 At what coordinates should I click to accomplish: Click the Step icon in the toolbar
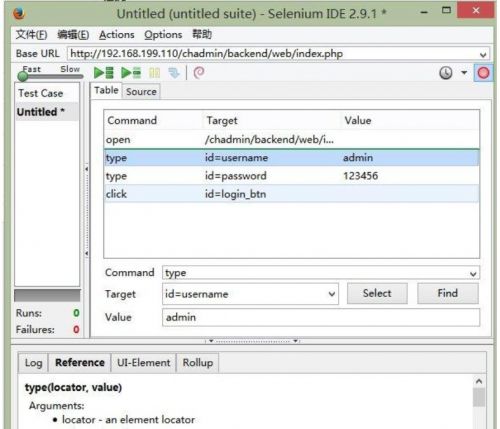pyautogui.click(x=174, y=73)
